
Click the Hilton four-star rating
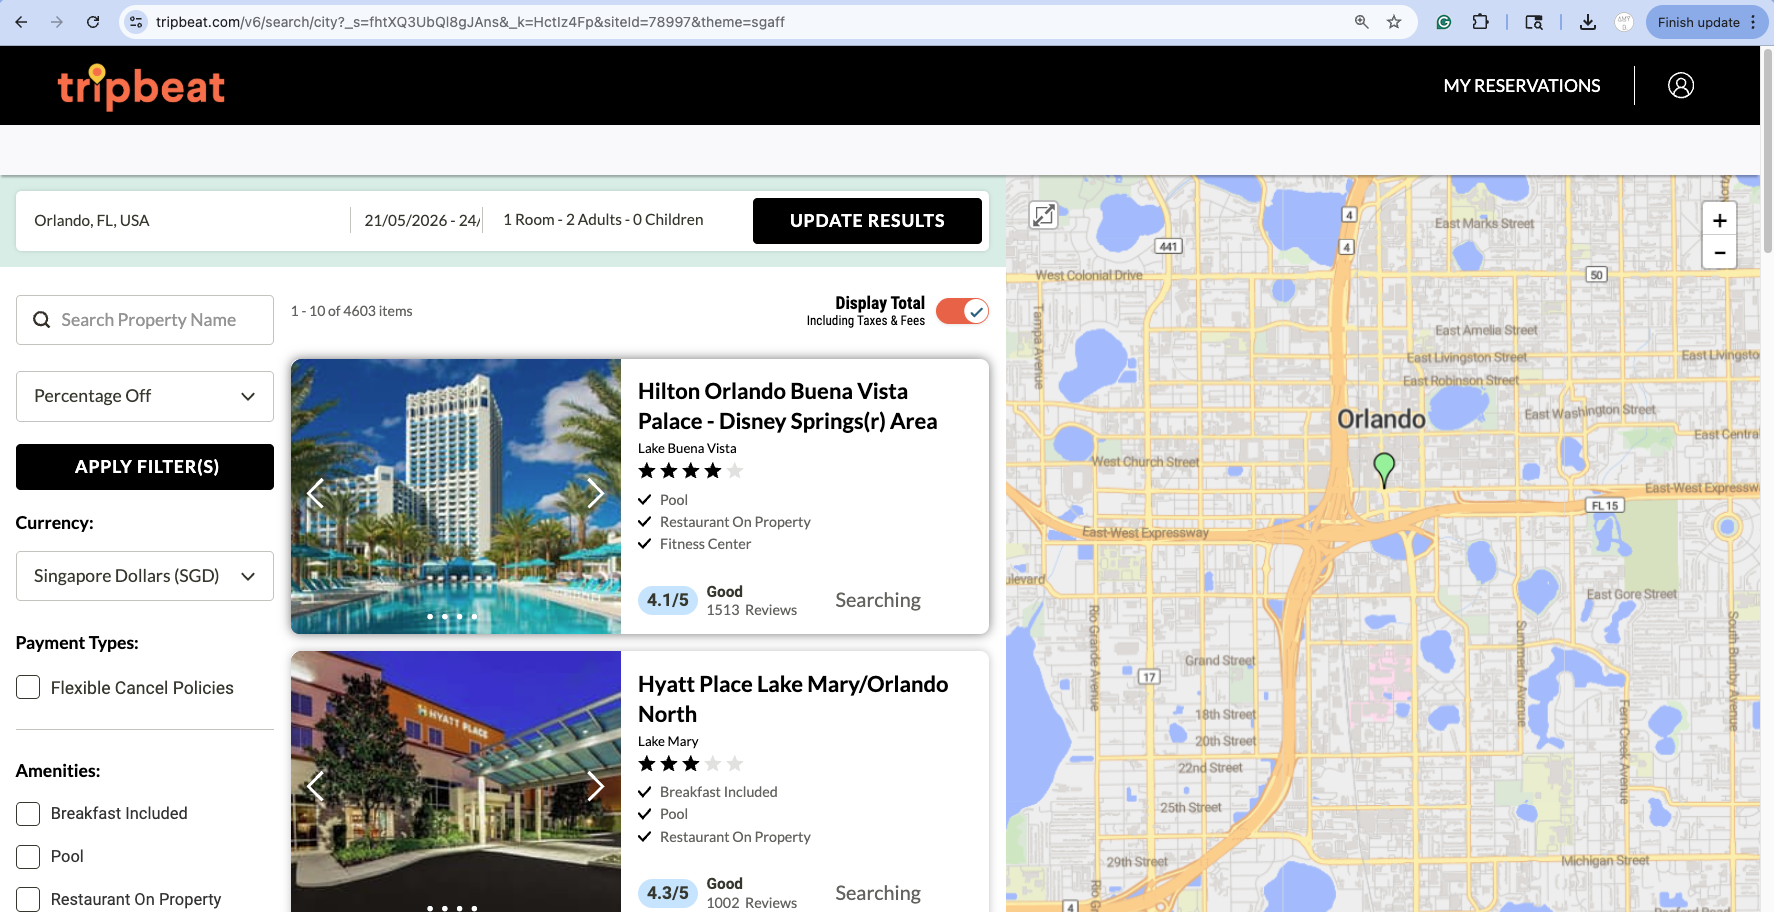pos(690,471)
